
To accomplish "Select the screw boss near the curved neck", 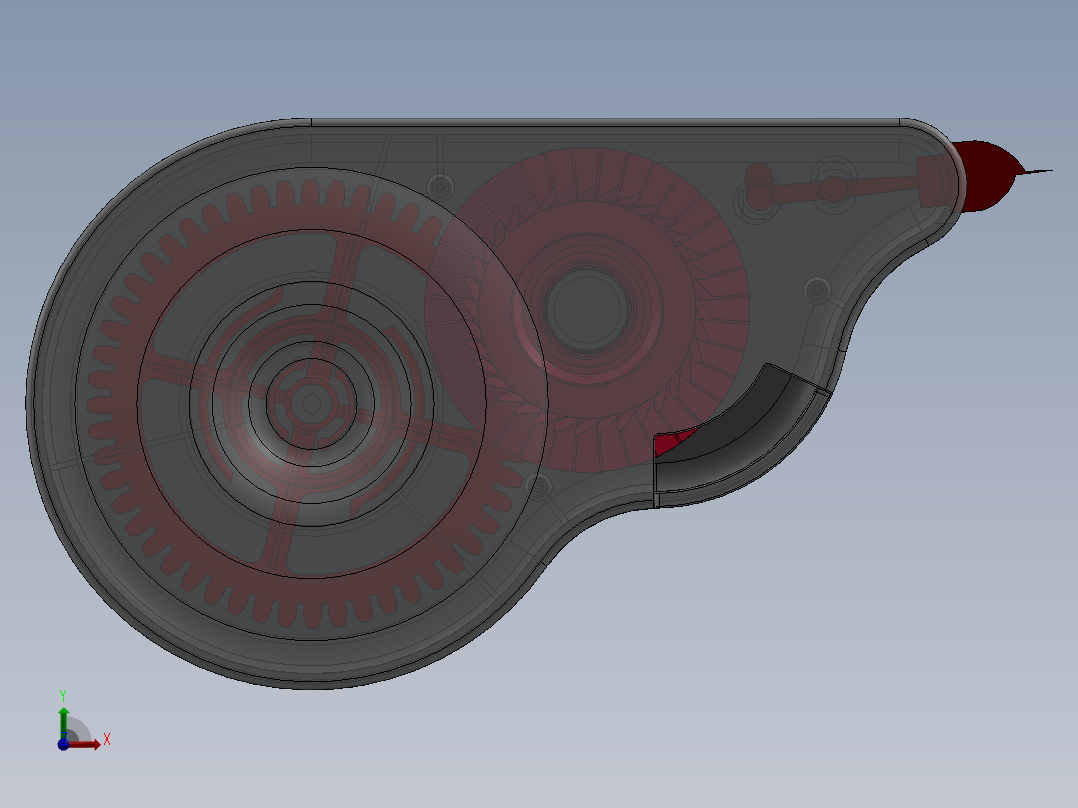I will tap(817, 291).
